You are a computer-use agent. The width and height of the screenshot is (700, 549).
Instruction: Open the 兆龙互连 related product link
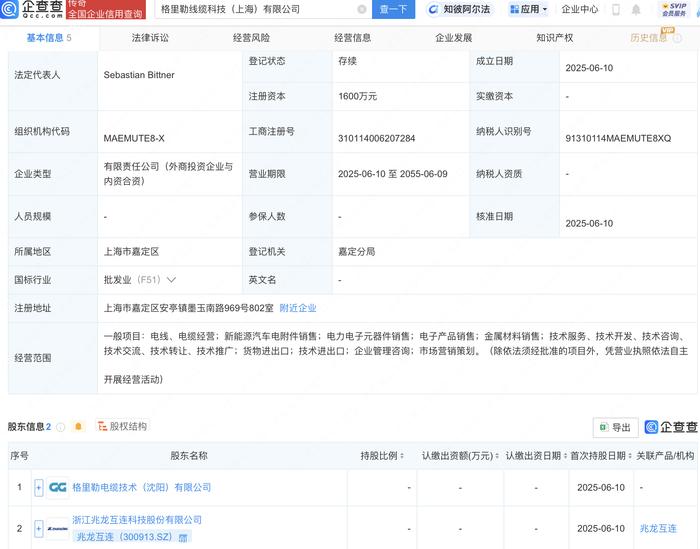(658, 529)
